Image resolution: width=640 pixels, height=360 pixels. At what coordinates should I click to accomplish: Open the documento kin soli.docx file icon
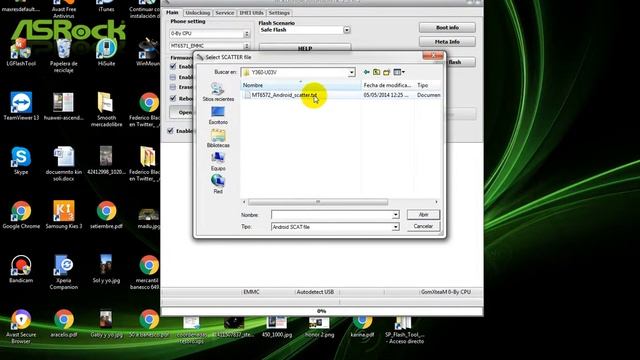(x=64, y=164)
